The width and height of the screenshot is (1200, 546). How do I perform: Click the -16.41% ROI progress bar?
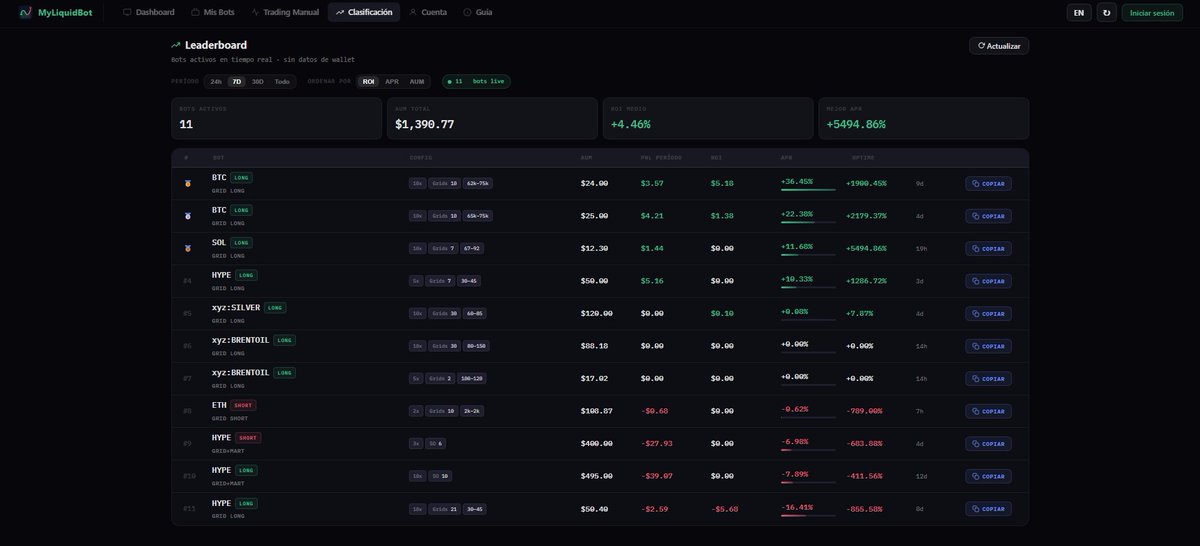(808, 515)
